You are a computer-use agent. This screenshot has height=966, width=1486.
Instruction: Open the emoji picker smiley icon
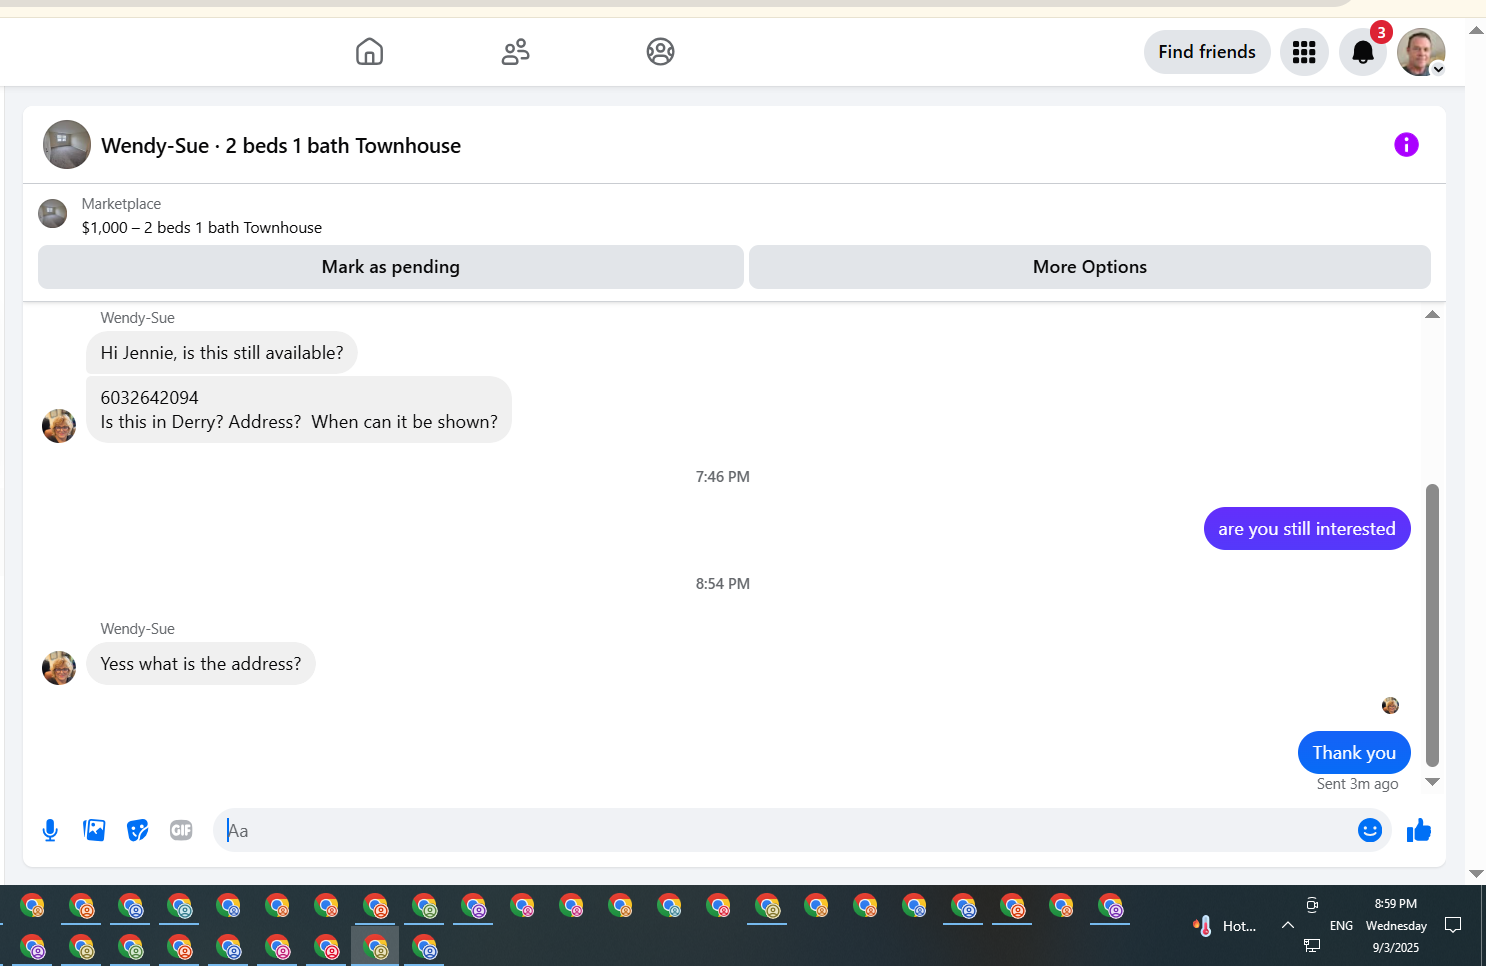tap(1370, 830)
